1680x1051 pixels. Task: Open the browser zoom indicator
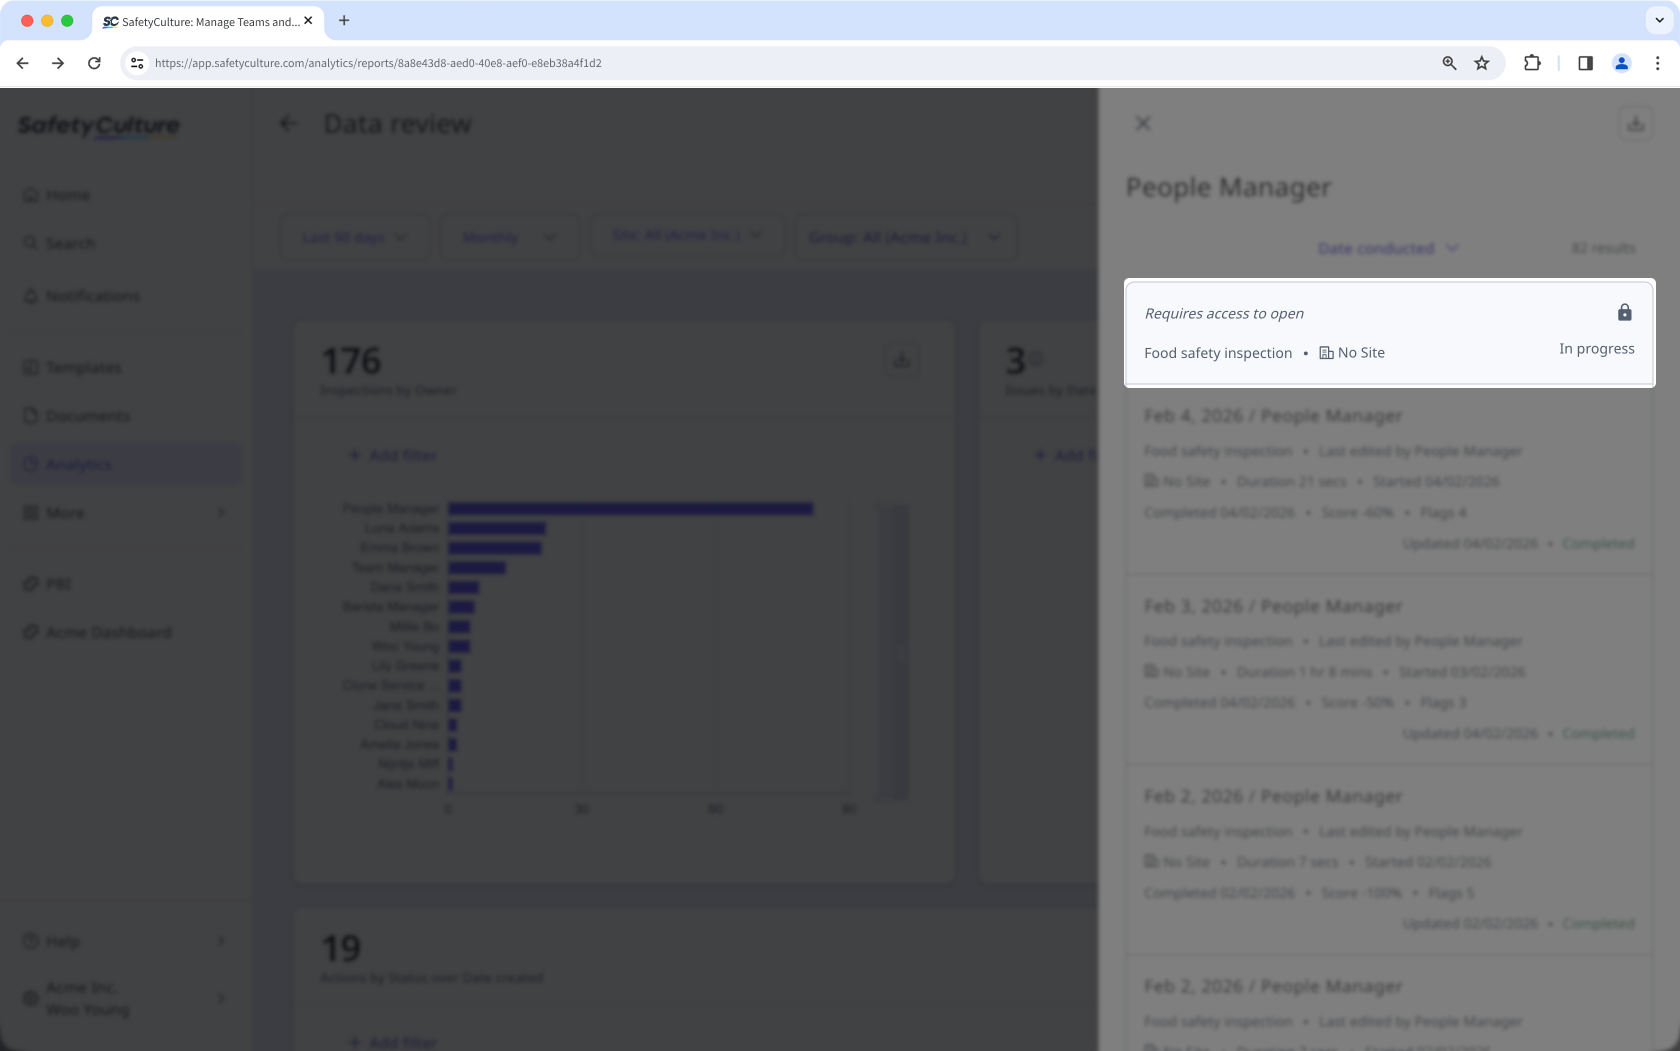tap(1449, 63)
